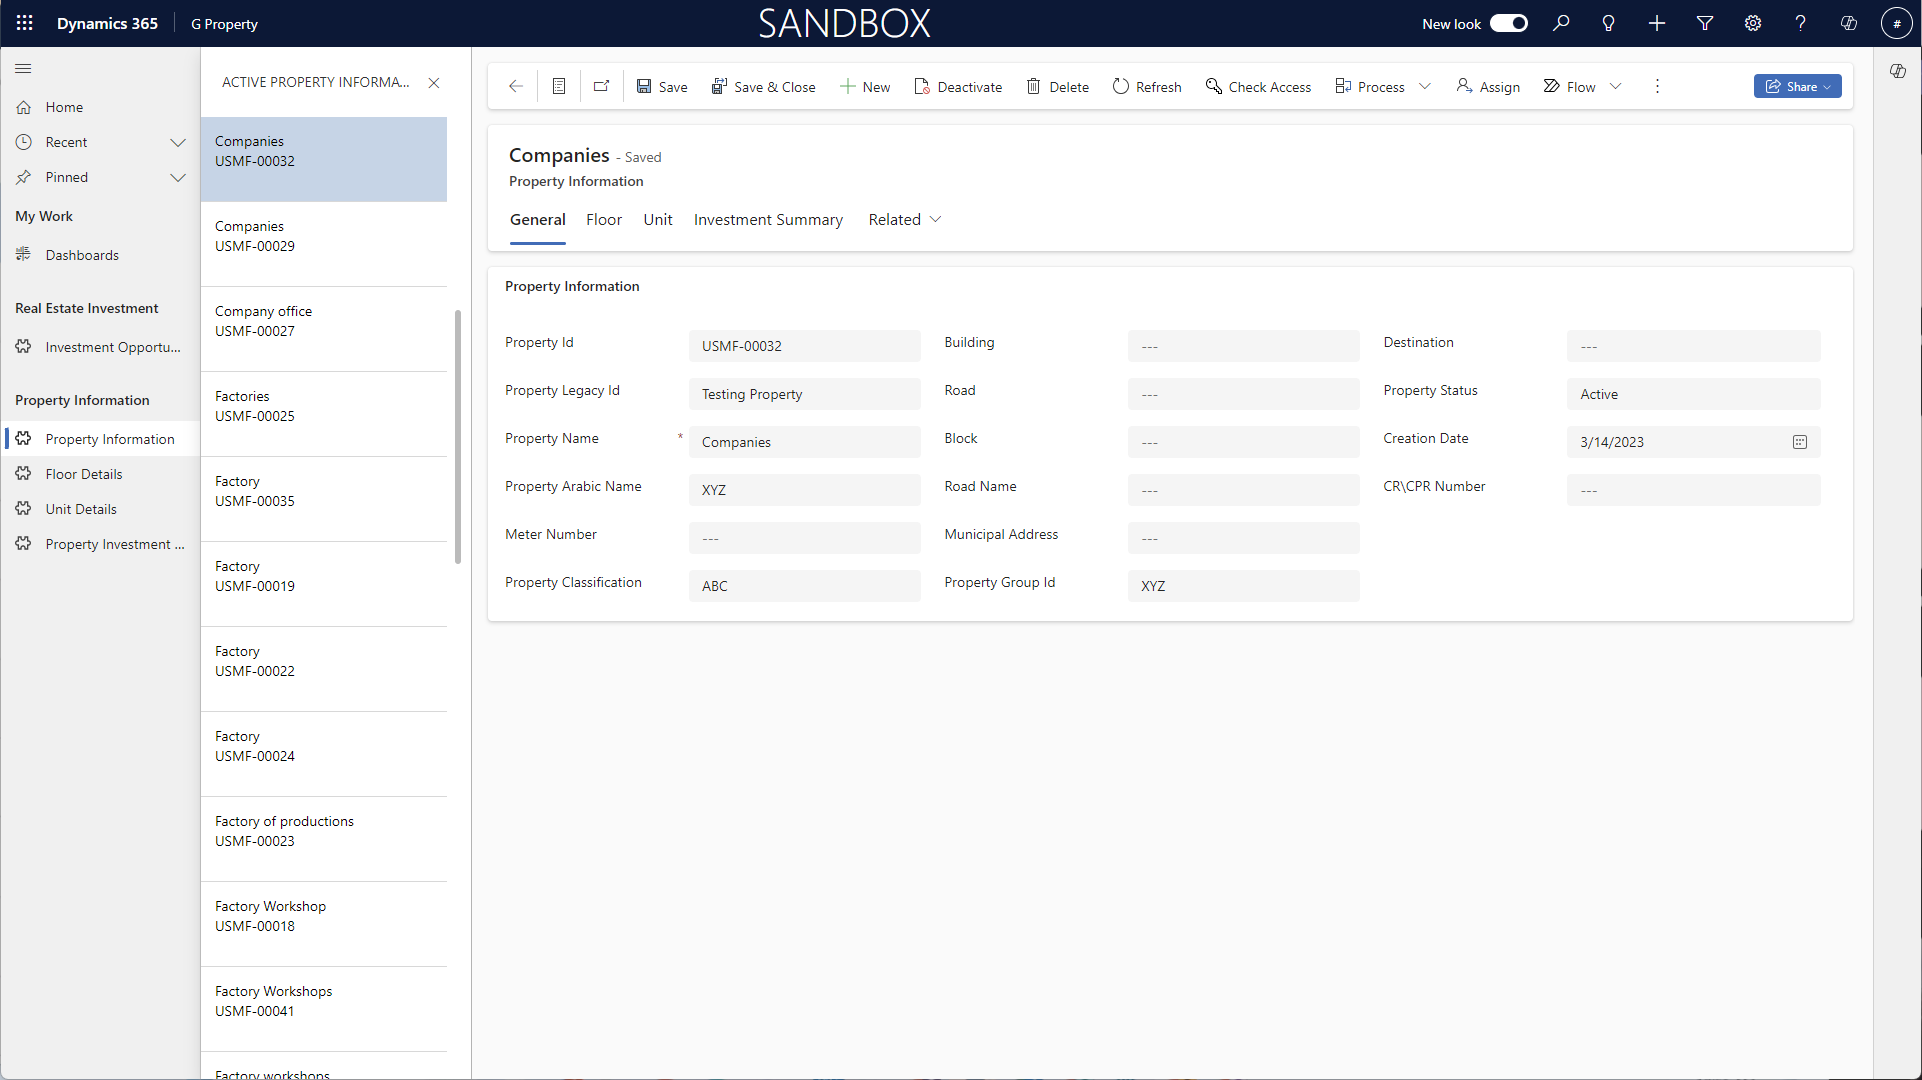The width and height of the screenshot is (1922, 1080).
Task: Open record in new window icon
Action: tap(601, 87)
